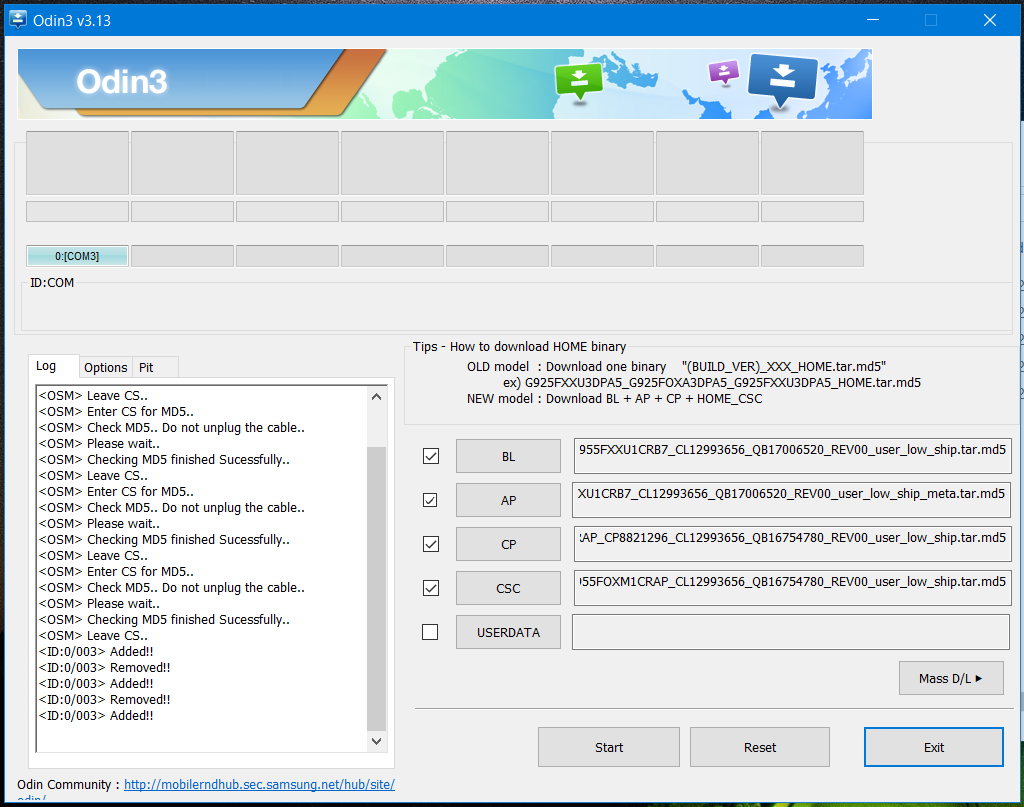Select the 0:[COM3] port slot
Viewport: 1024px width, 807px height.
[x=77, y=256]
